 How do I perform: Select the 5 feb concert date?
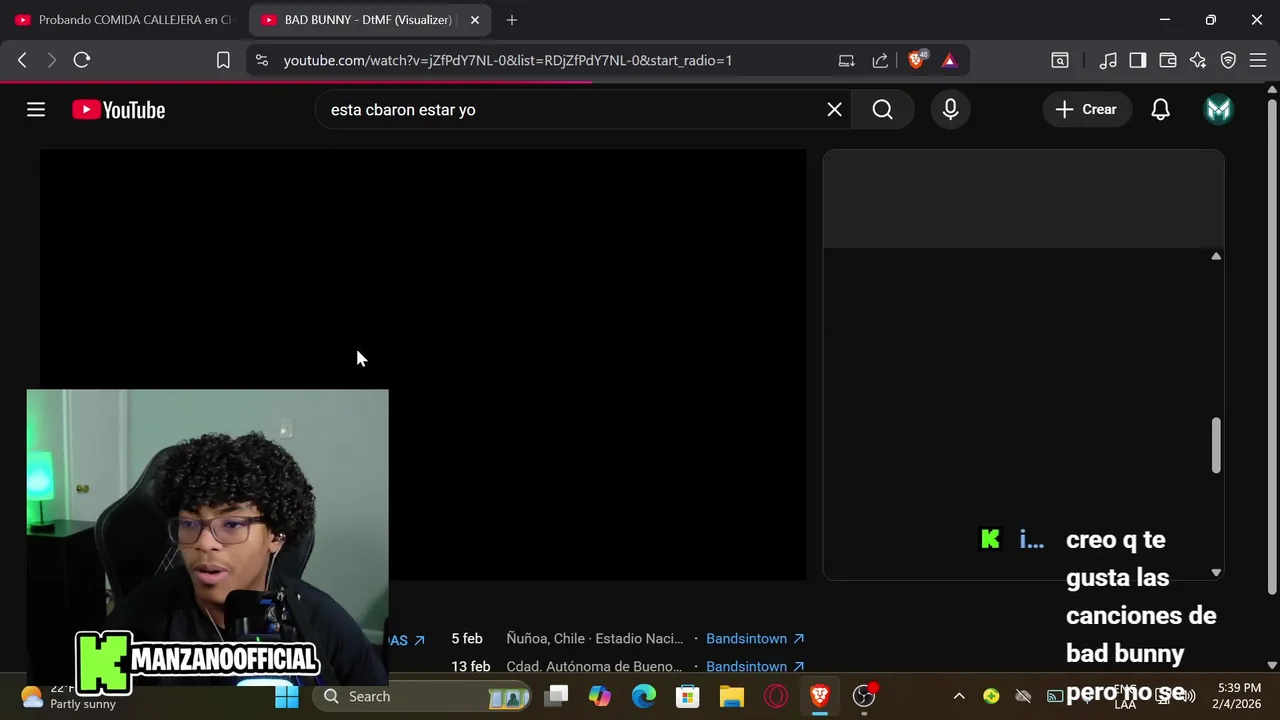pyautogui.click(x=467, y=638)
